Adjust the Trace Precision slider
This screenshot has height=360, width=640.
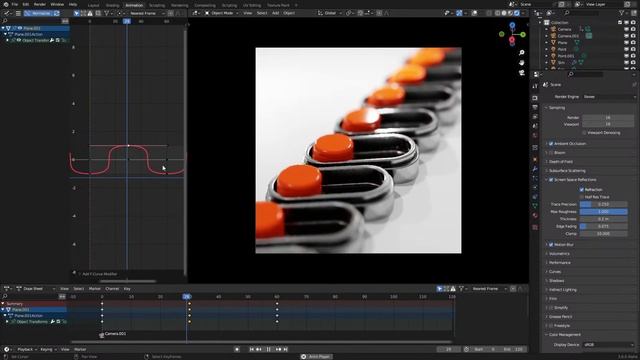(603, 204)
